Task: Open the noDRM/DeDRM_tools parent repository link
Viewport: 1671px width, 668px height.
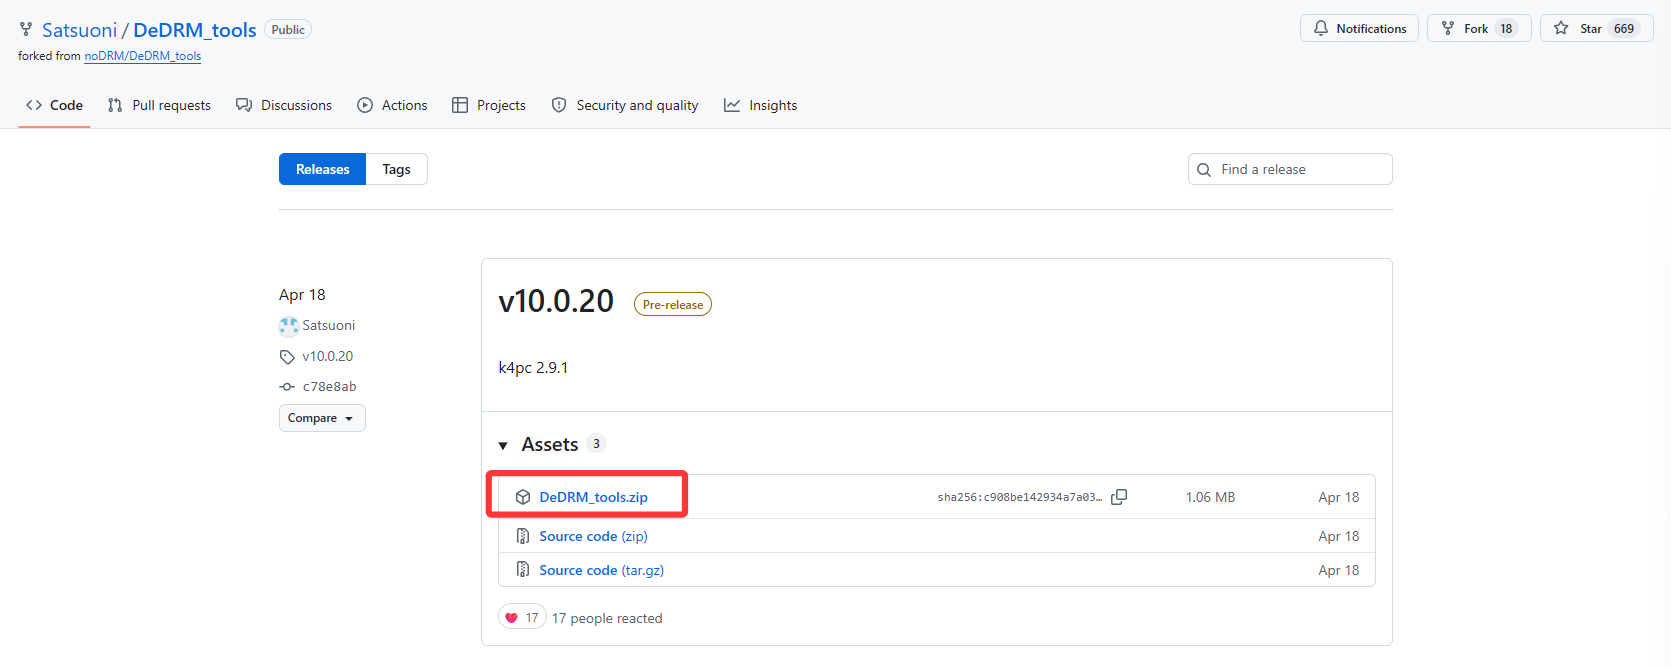Action: coord(143,56)
